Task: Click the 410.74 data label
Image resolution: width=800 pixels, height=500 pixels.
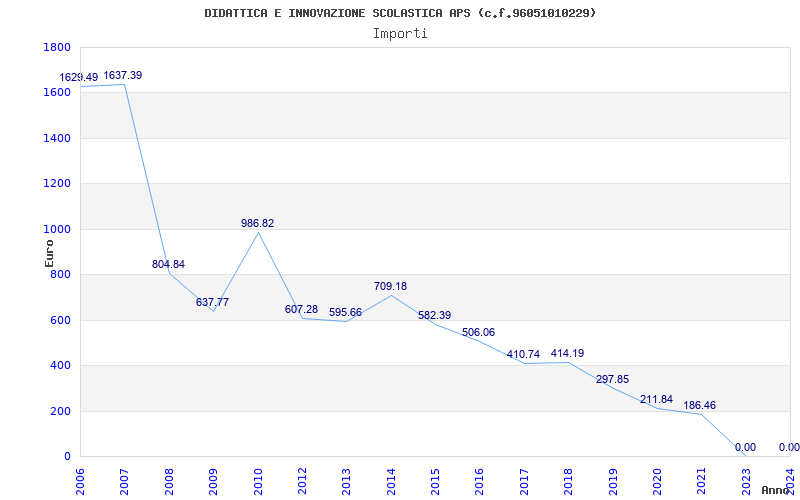Action: [523, 354]
